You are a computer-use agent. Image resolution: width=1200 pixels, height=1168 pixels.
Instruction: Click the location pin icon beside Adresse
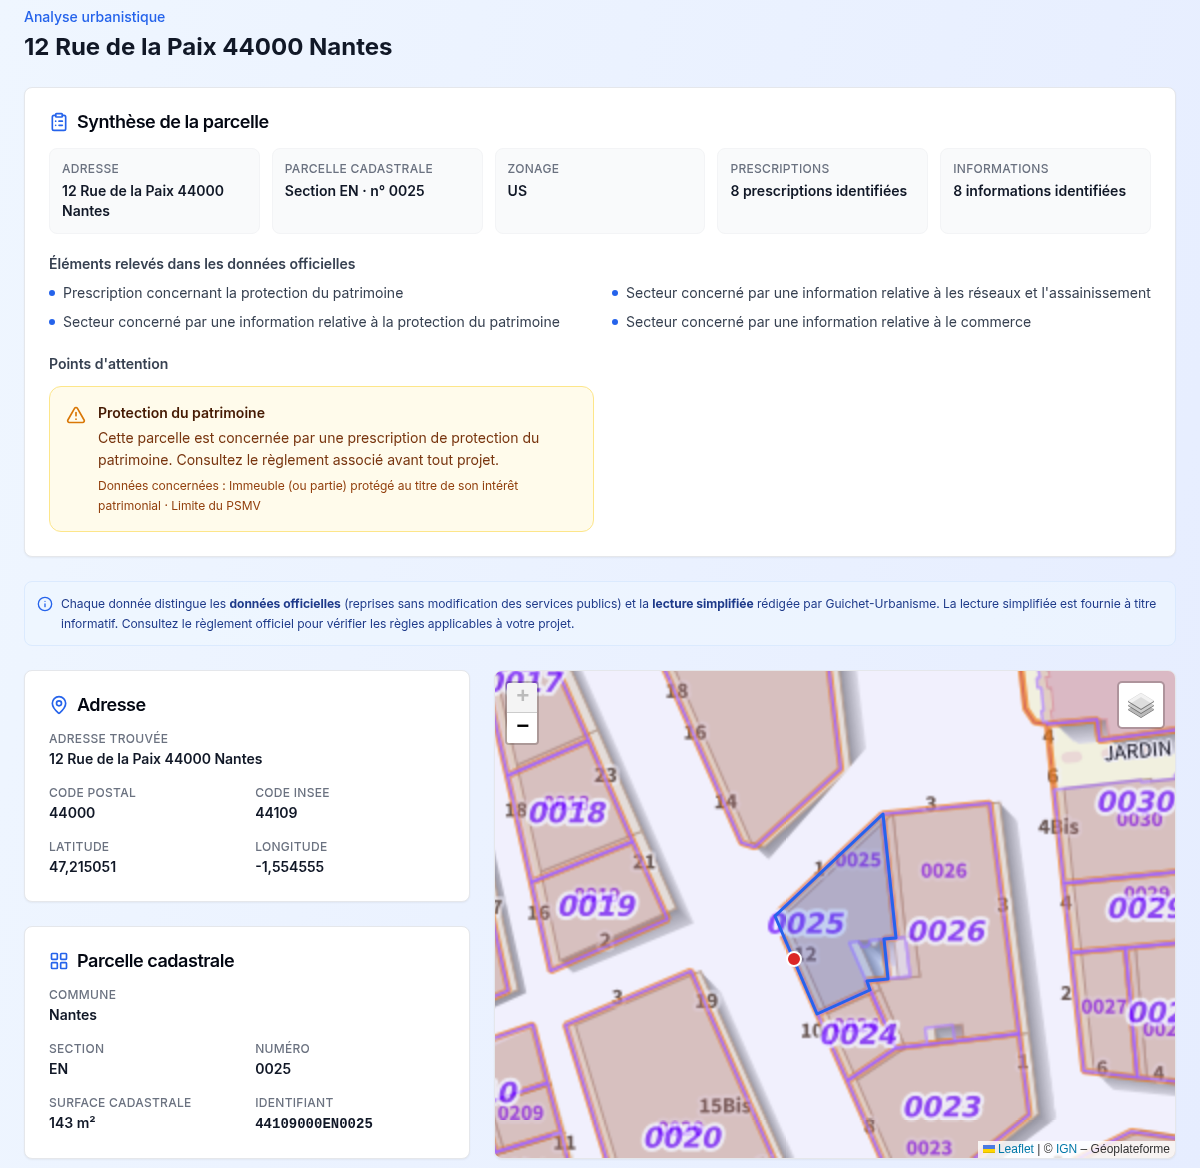(59, 705)
